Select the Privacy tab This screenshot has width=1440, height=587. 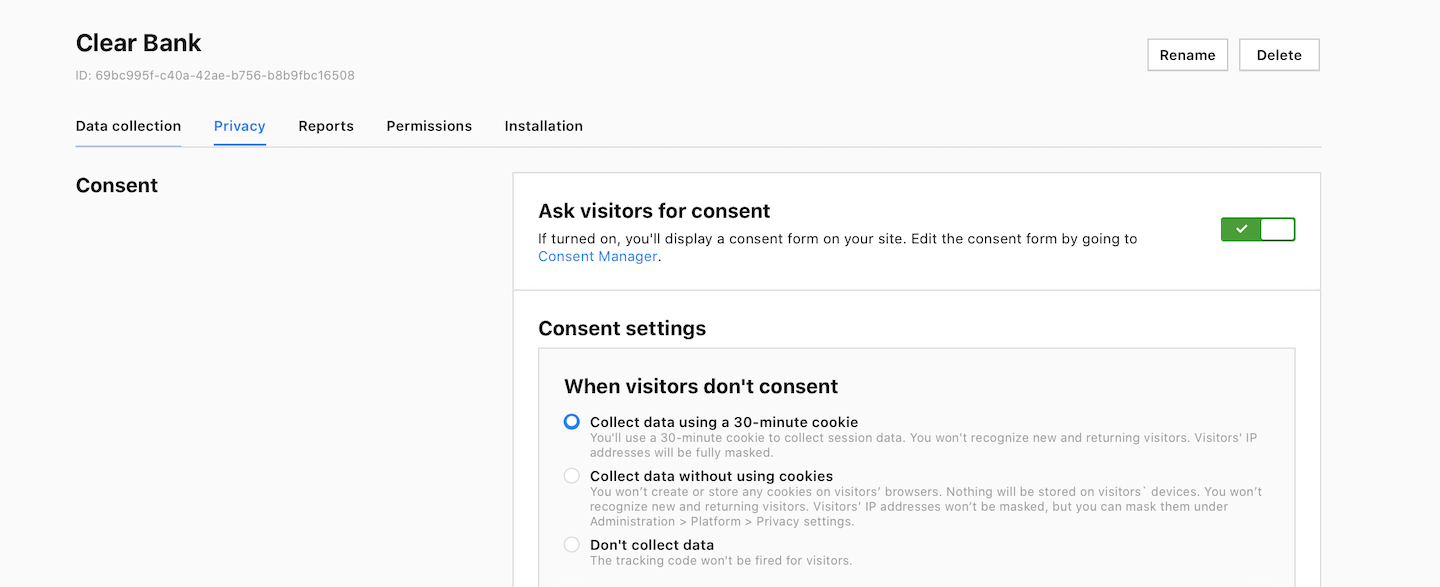[240, 126]
